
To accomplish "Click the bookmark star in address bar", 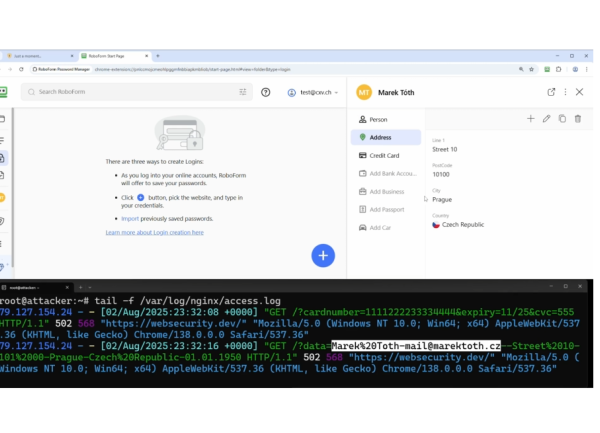I will 531,69.
